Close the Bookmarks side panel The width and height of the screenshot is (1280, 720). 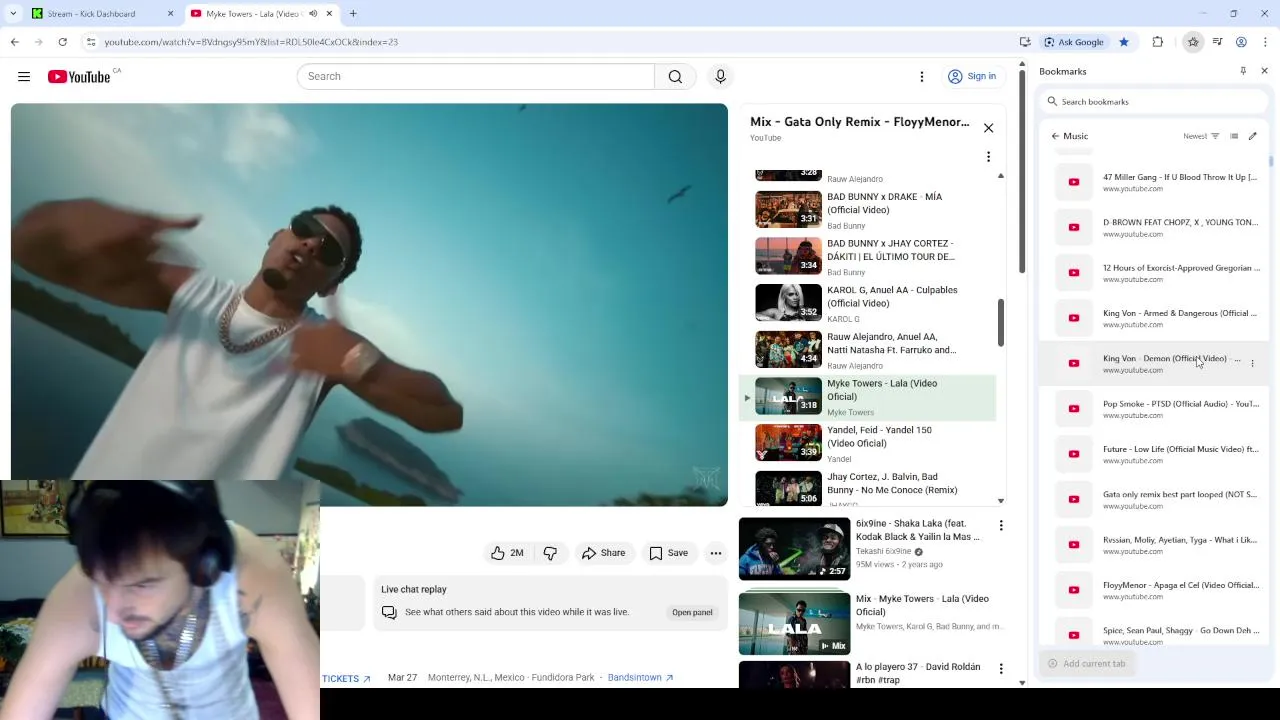(x=1264, y=71)
